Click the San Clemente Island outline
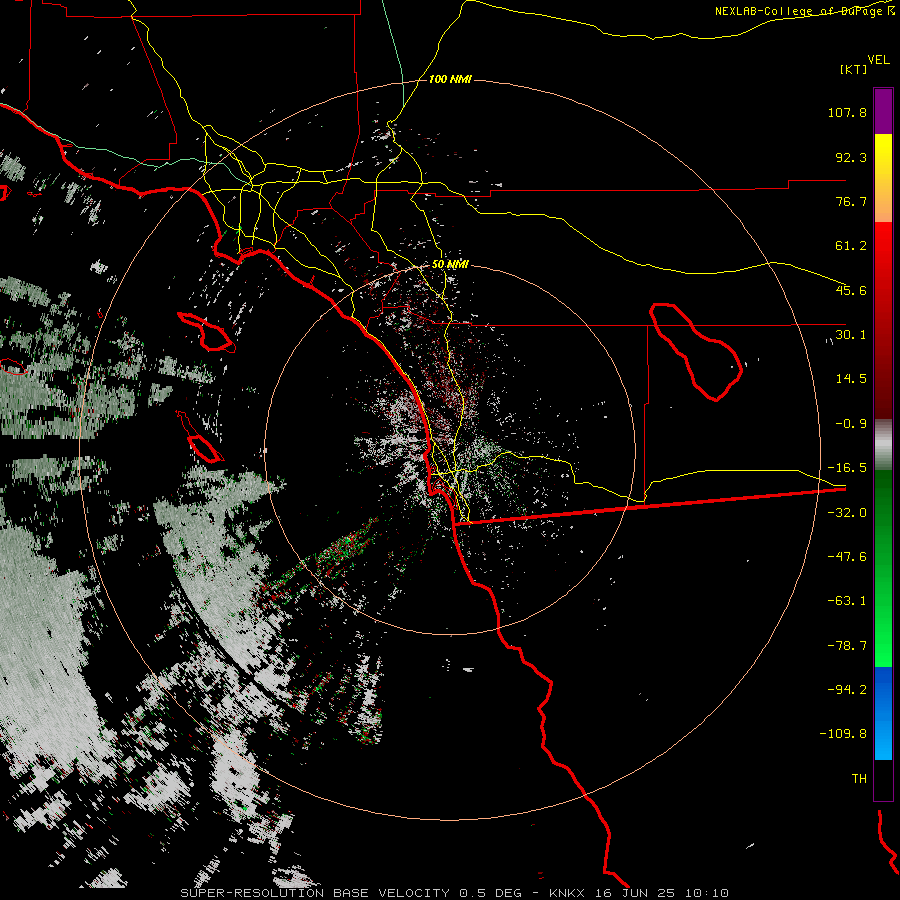Viewport: 900px width, 900px height. [x=200, y=437]
